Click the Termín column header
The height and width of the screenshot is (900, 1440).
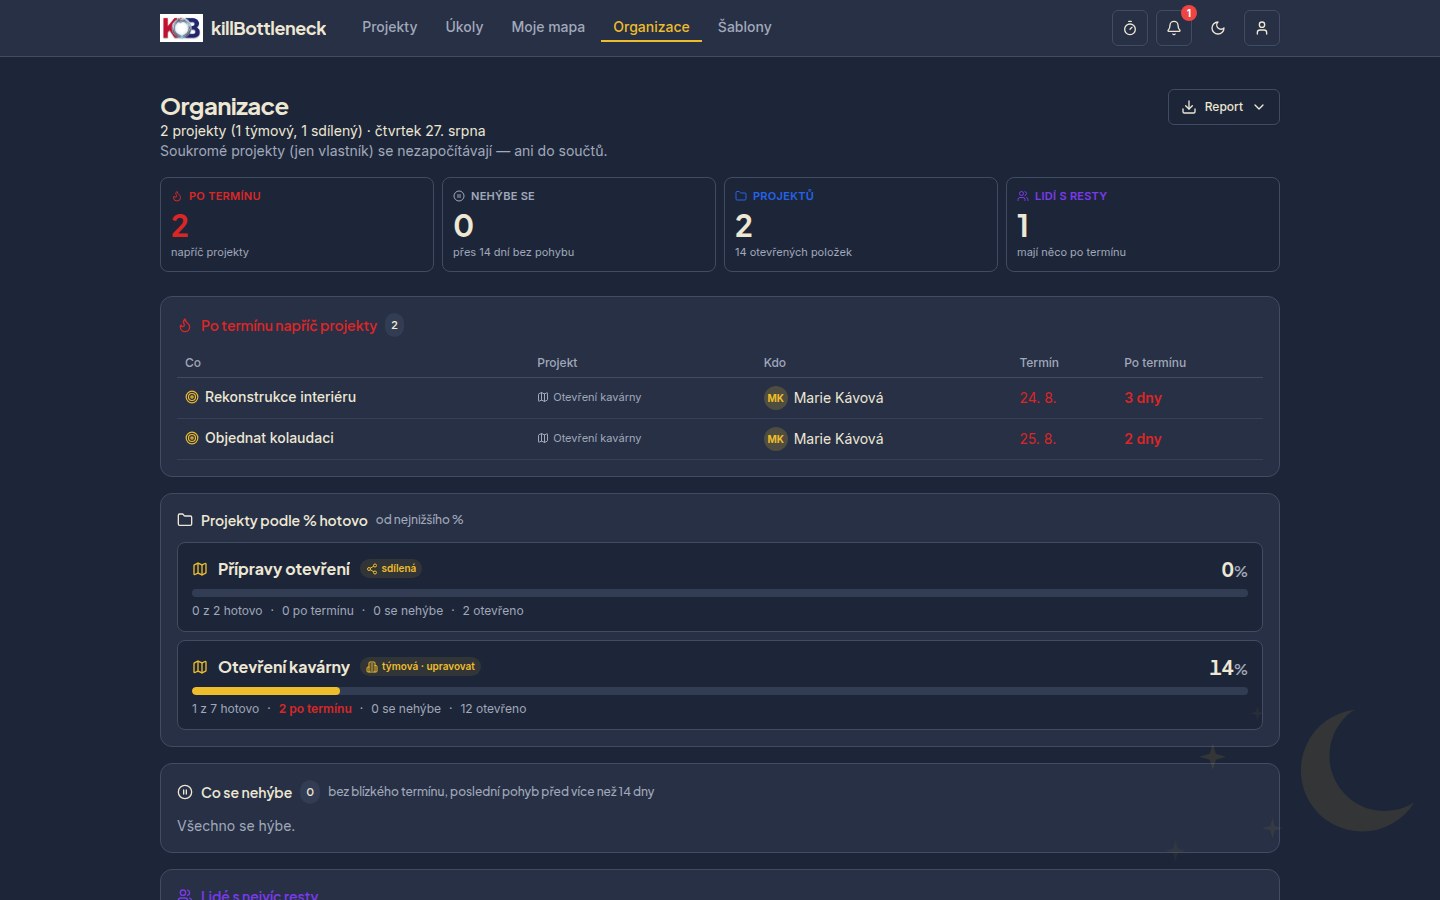tap(1039, 363)
